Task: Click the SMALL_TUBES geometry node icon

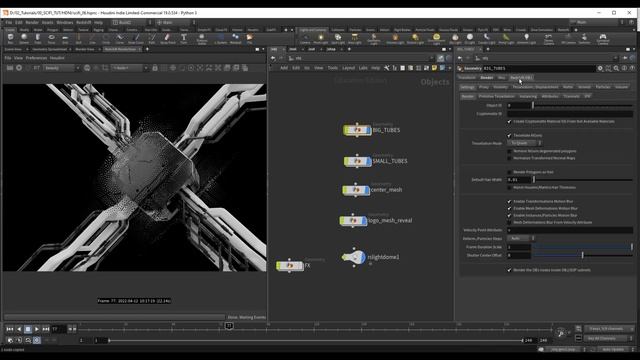Action: coord(357,161)
